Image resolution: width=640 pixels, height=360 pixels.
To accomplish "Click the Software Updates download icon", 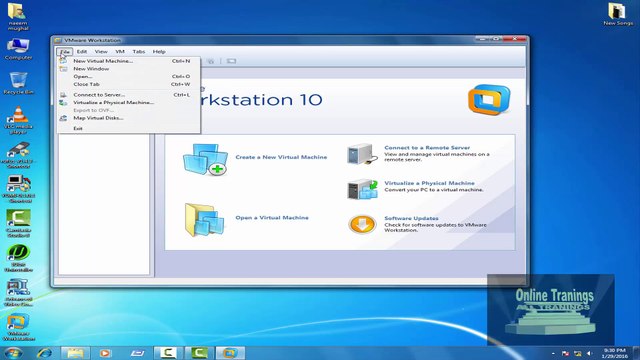I will click(x=362, y=224).
